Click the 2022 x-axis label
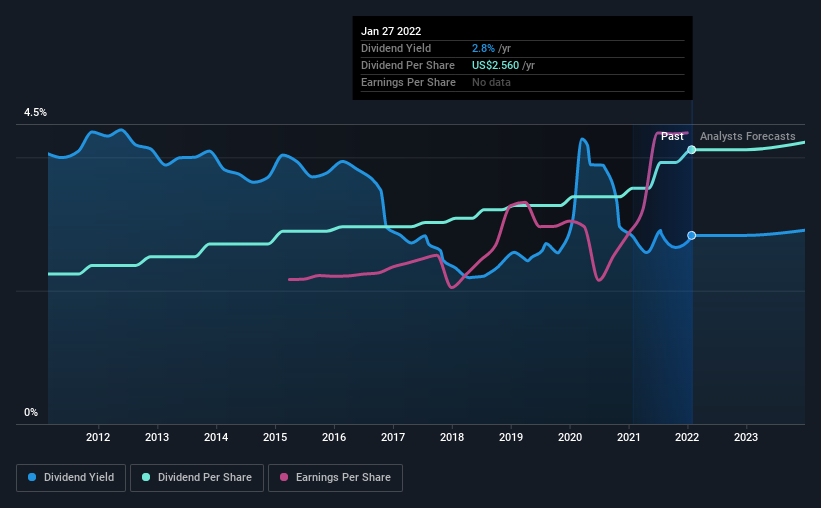 (x=687, y=437)
